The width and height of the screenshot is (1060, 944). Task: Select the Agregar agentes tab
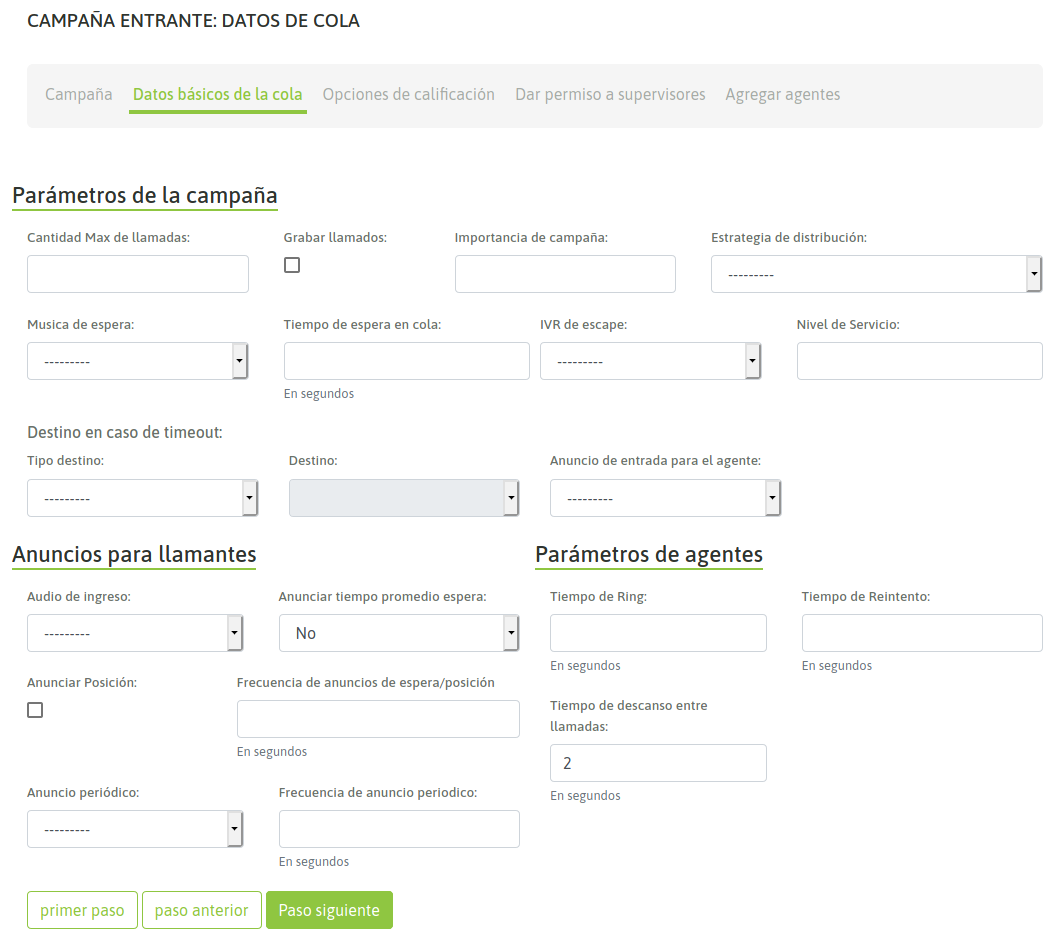782,94
